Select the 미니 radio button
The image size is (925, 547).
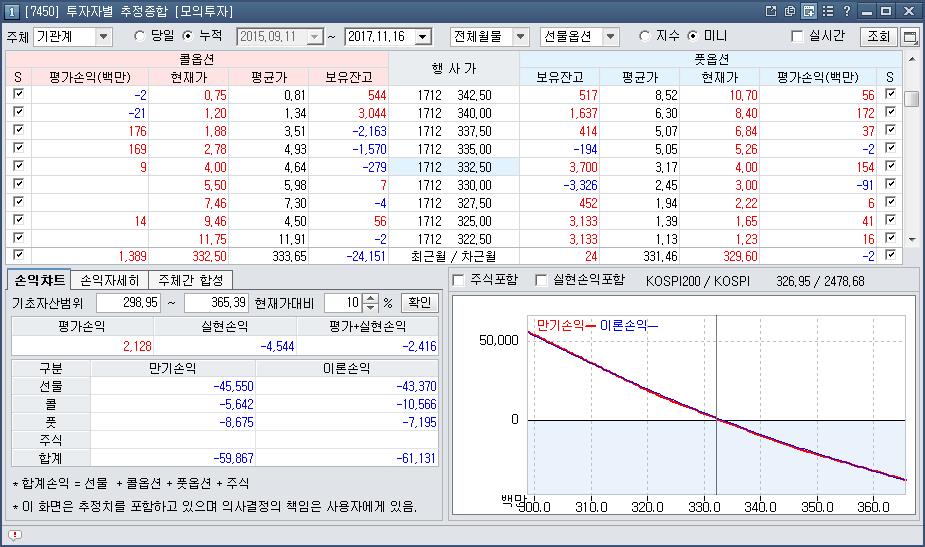693,36
